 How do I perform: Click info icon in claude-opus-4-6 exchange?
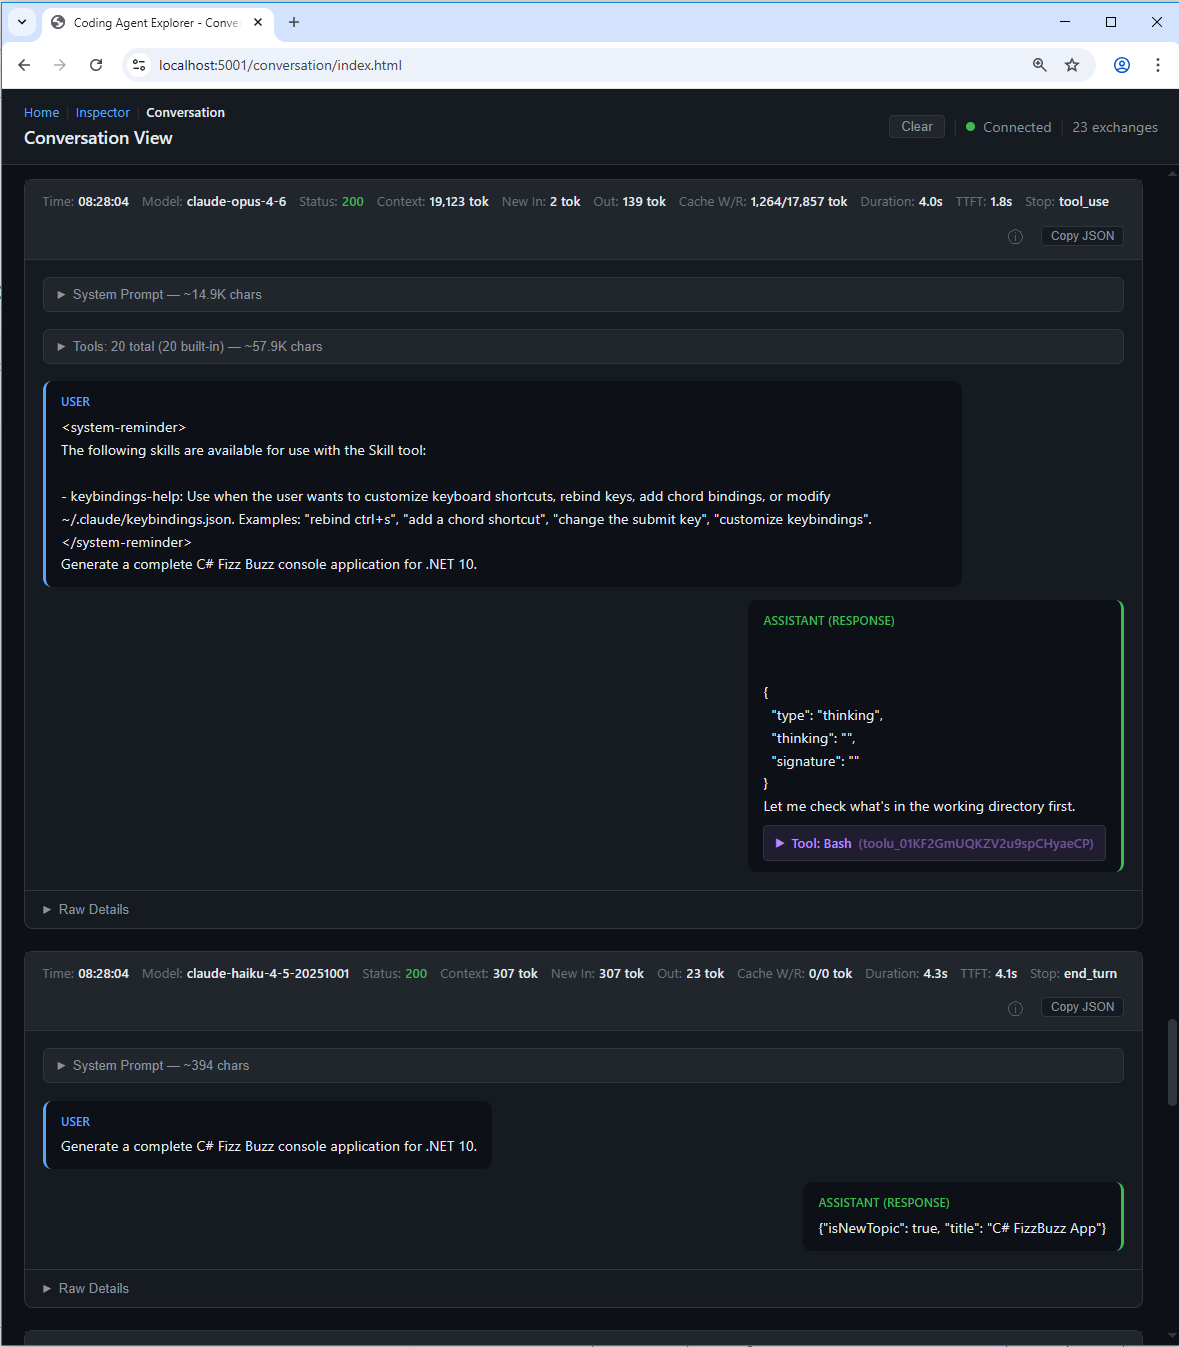pyautogui.click(x=1015, y=237)
